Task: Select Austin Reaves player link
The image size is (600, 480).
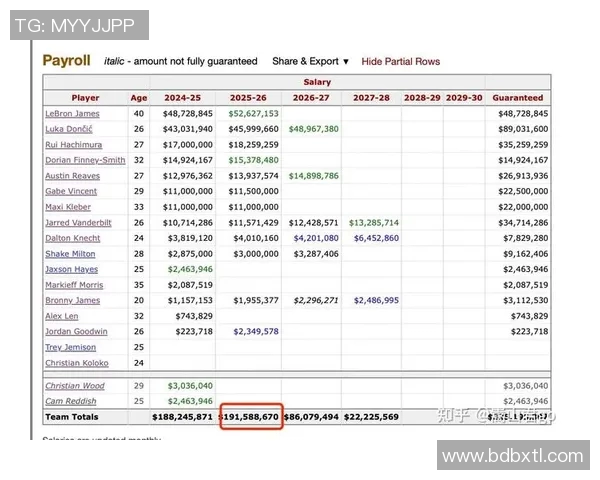Action: (x=73, y=176)
